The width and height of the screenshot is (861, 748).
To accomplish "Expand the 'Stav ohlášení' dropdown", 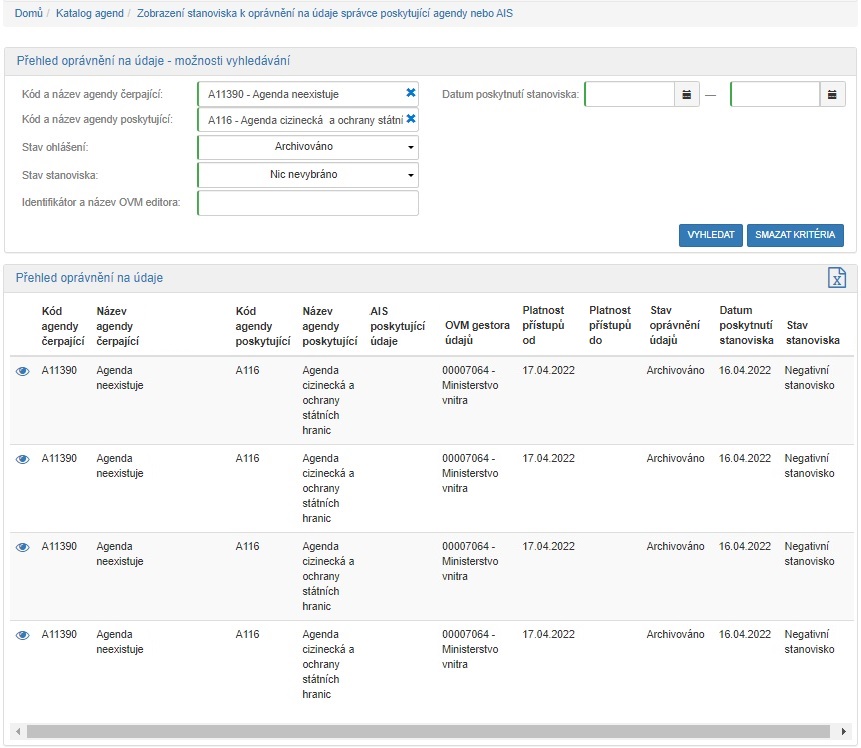I will [308, 147].
